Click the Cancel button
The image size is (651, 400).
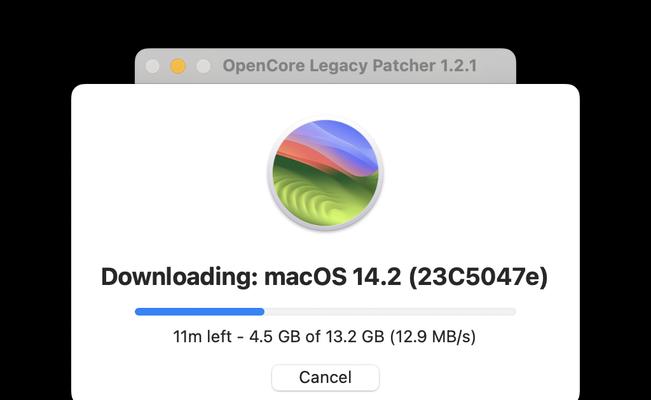[x=325, y=377]
